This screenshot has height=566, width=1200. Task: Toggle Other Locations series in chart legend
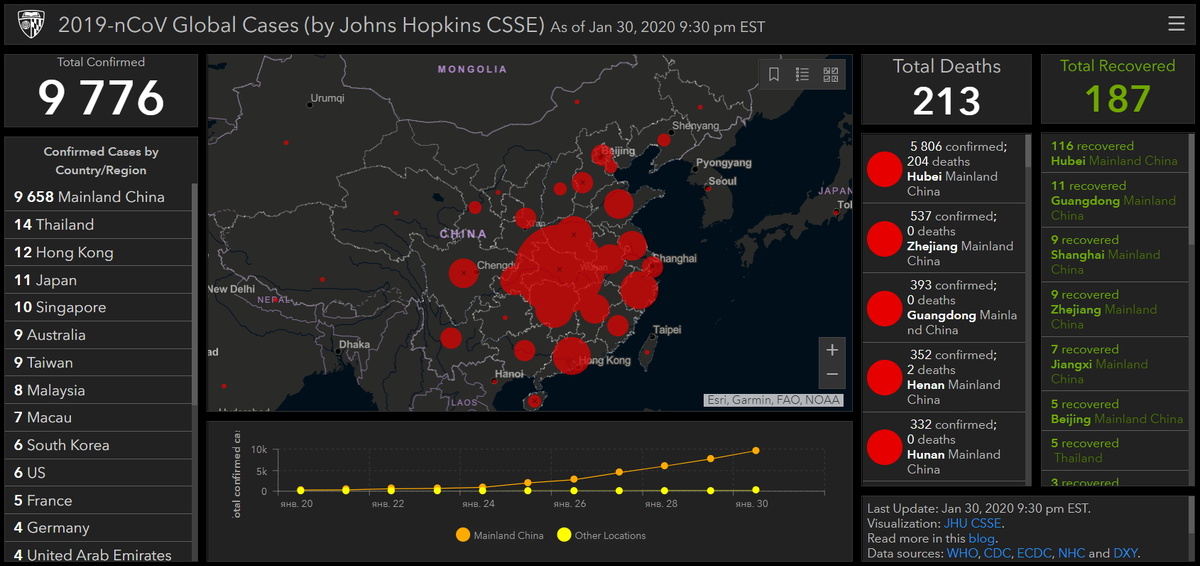601,535
